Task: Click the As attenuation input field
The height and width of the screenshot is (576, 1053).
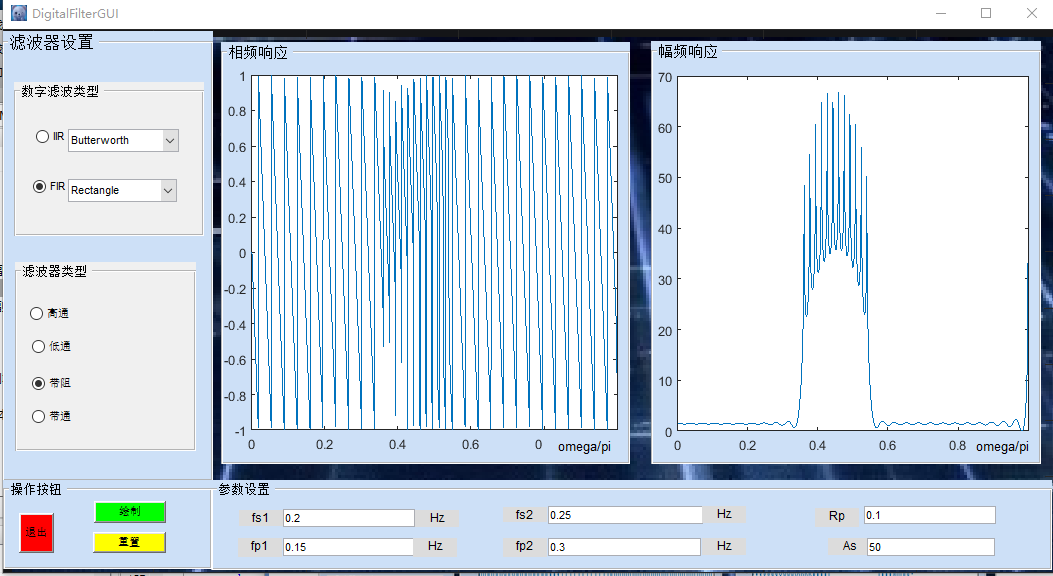Action: point(928,546)
